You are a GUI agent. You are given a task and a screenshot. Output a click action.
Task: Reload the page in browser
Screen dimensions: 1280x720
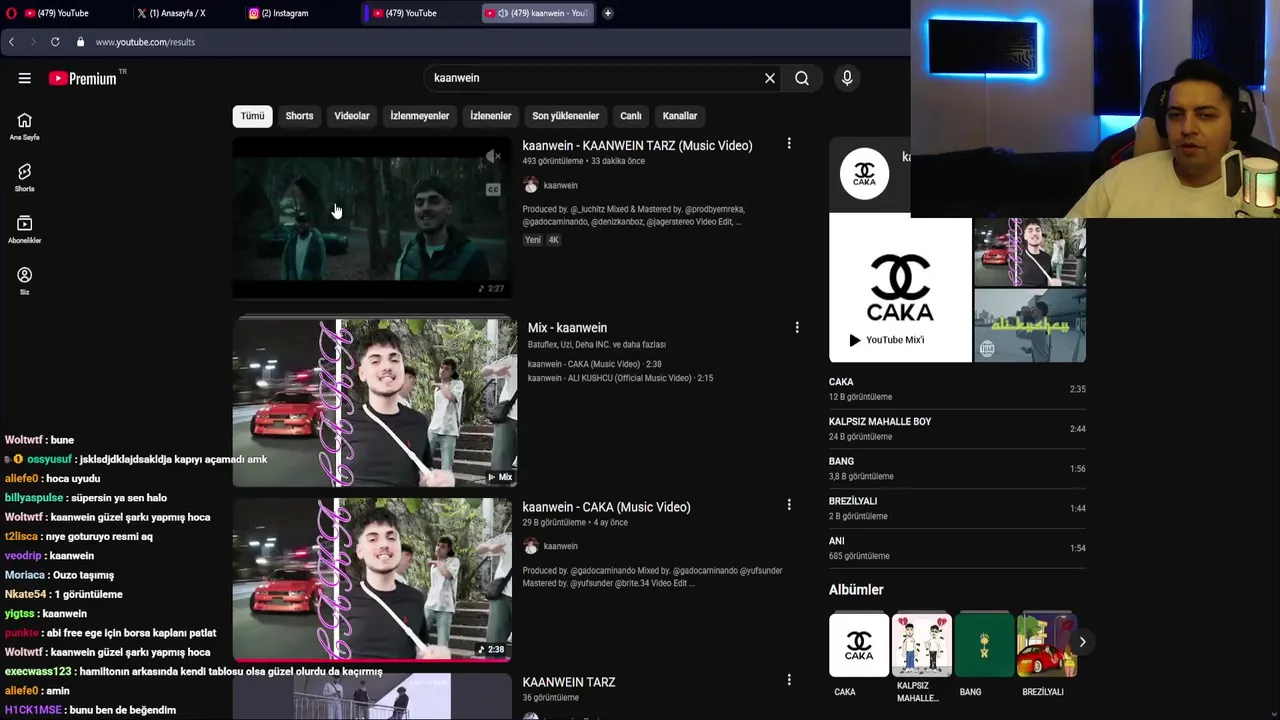pos(55,42)
